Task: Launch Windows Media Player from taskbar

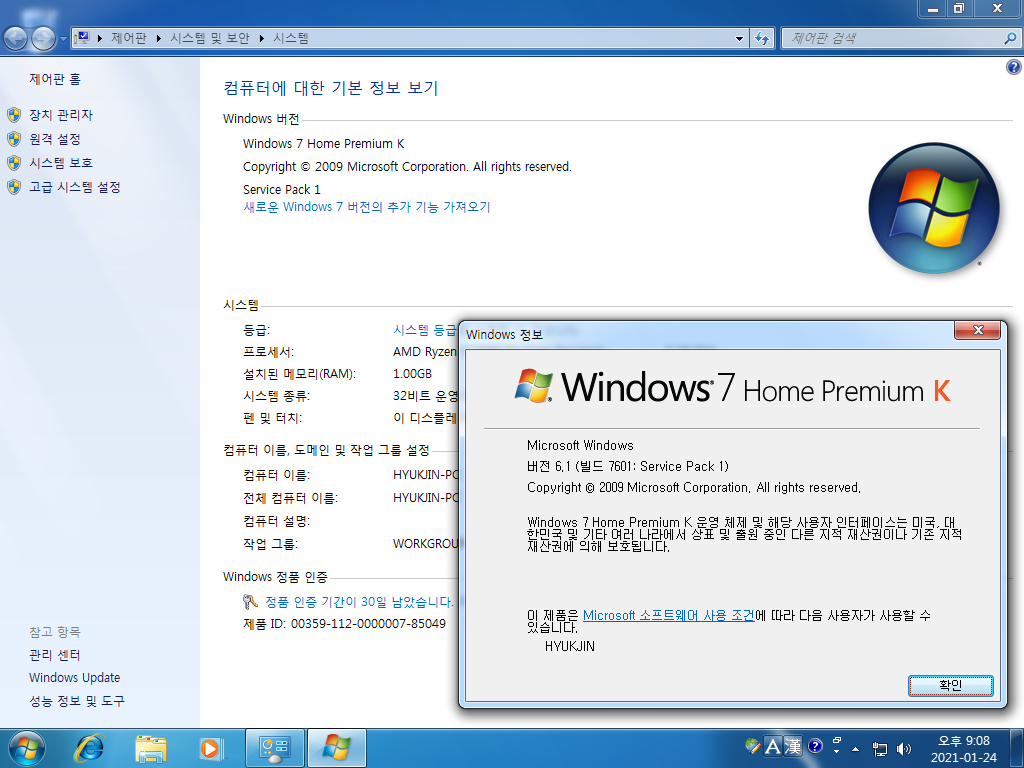Action: point(210,748)
